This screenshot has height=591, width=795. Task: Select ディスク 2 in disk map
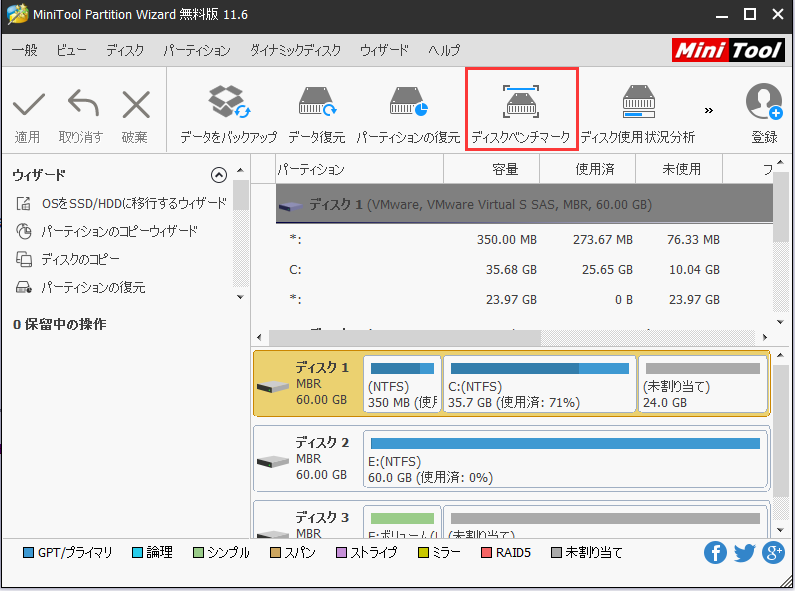(x=308, y=459)
